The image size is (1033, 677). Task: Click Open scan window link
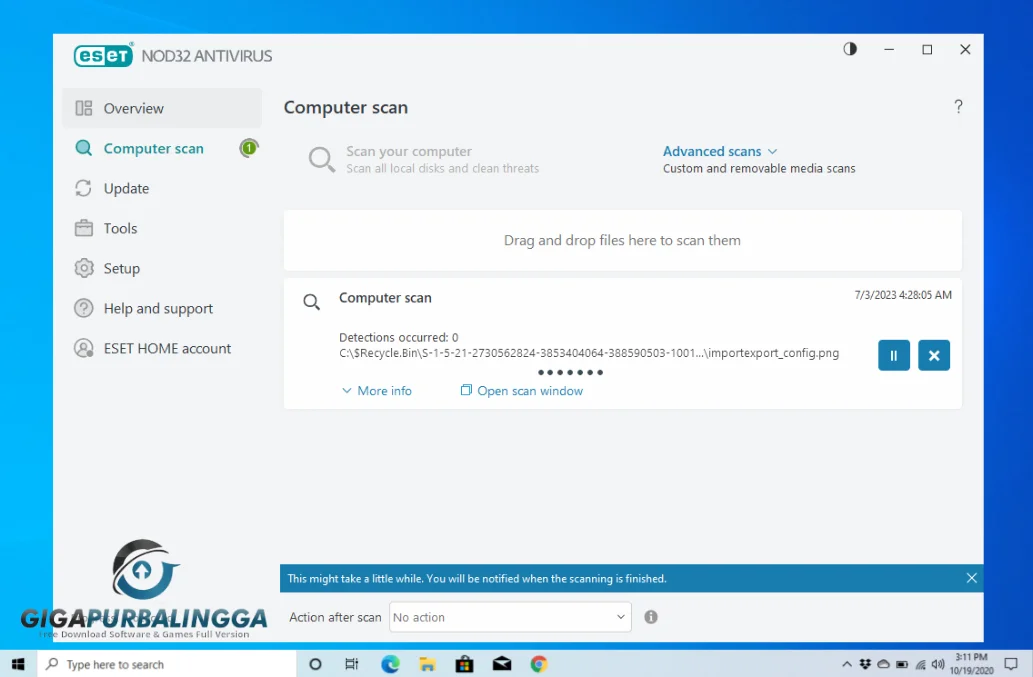coord(522,391)
